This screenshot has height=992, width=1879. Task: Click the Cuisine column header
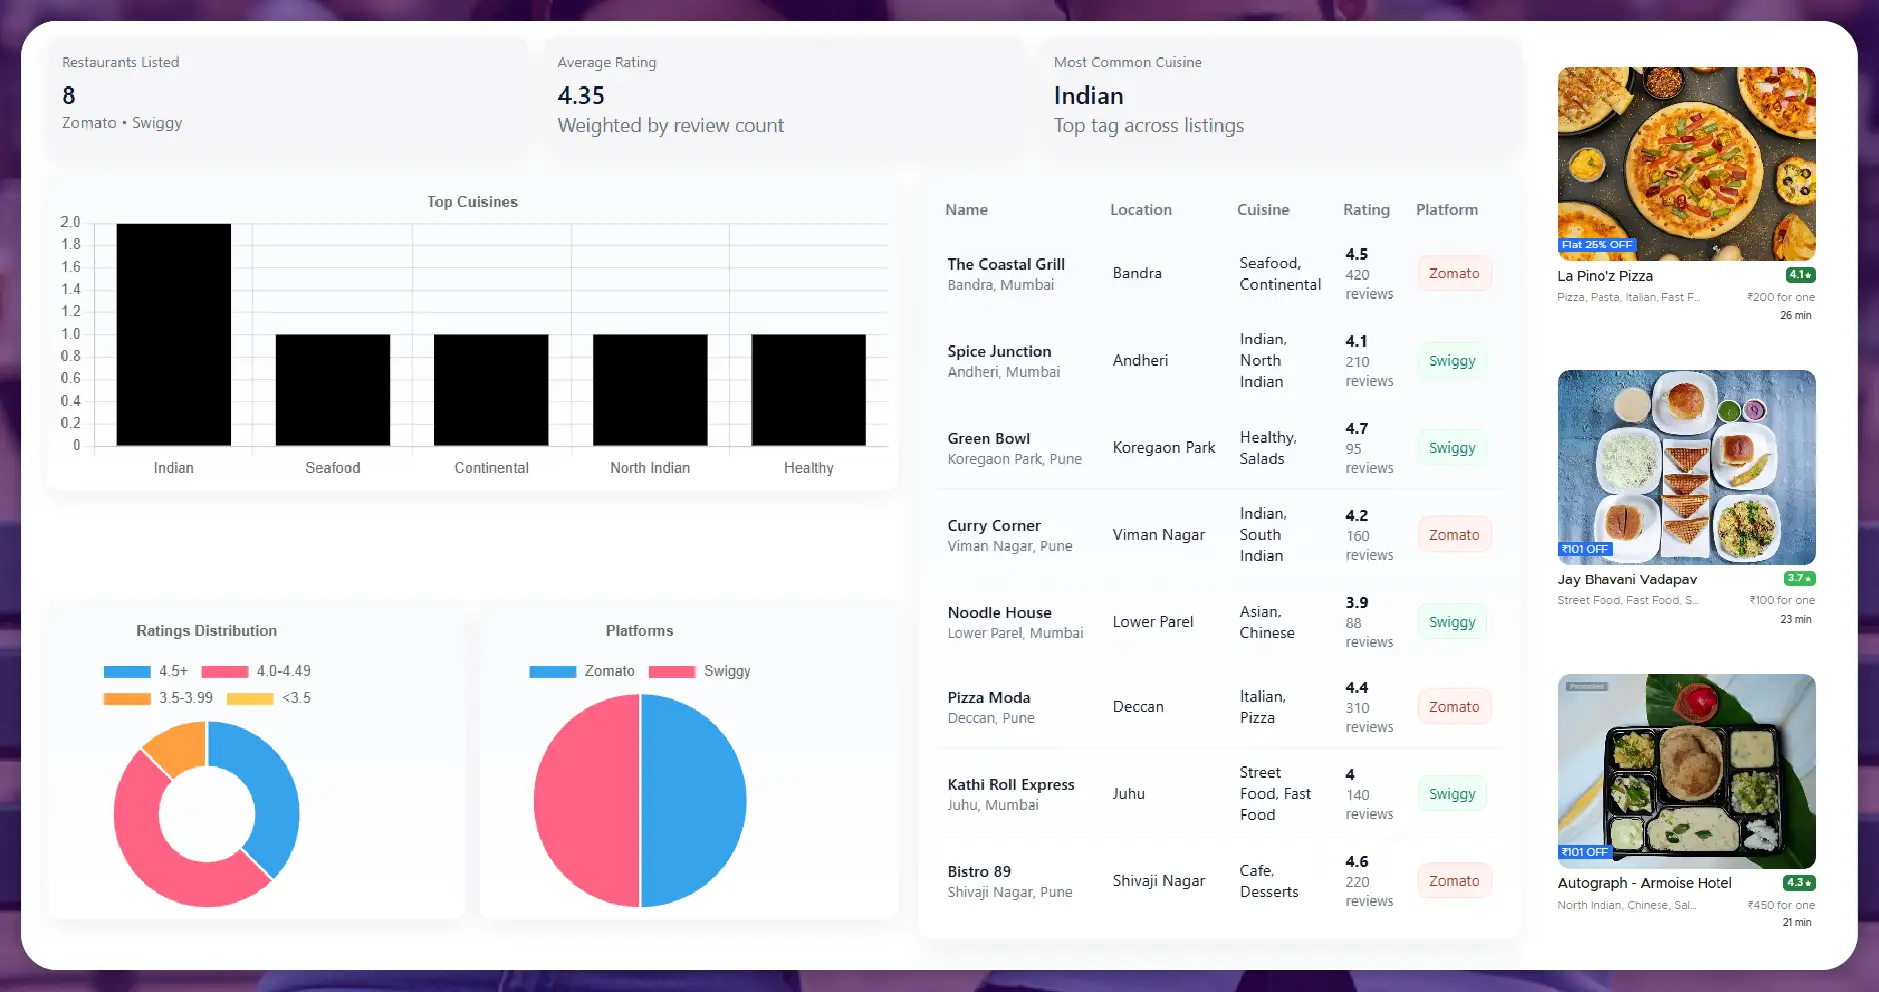click(1262, 209)
